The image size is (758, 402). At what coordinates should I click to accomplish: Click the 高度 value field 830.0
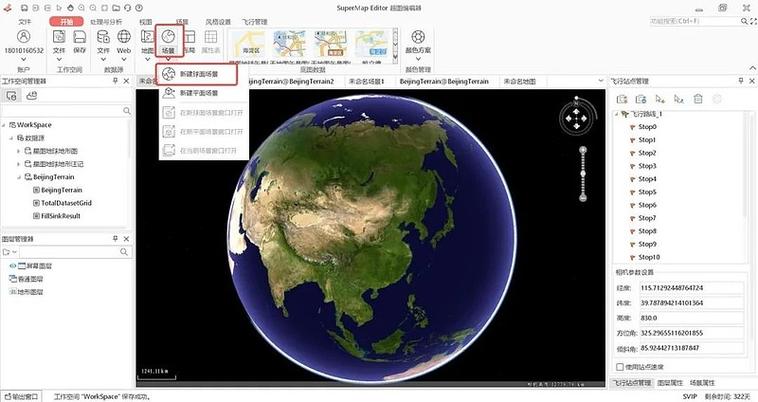pyautogui.click(x=691, y=318)
